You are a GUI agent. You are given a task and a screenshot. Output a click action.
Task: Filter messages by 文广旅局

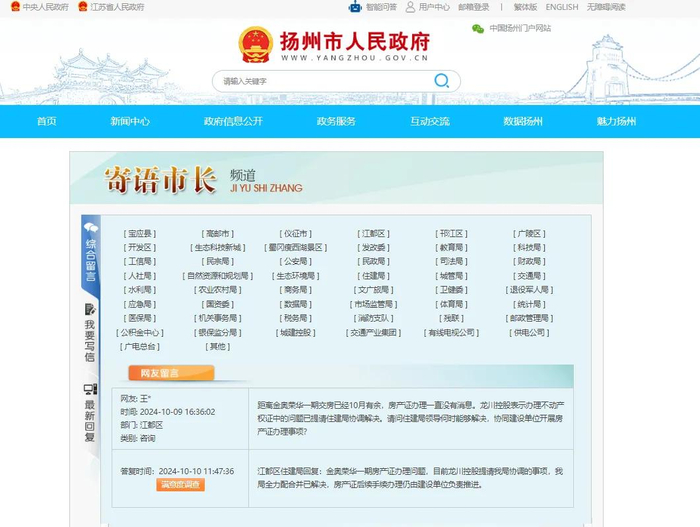pyautogui.click(x=373, y=290)
